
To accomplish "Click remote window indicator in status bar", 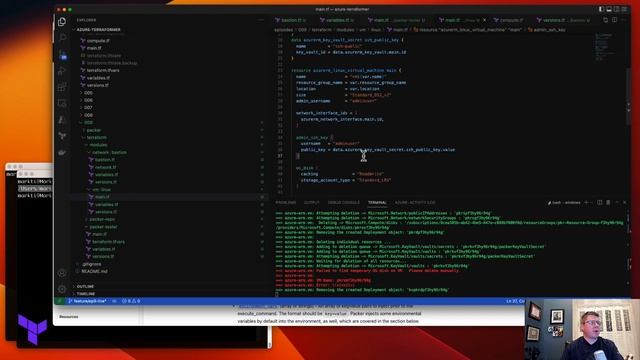I will coord(60,301).
